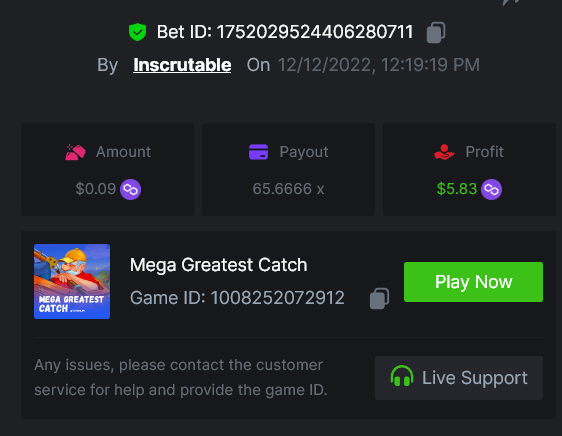Copy the Game ID to clipboard
This screenshot has height=436, width=562.
coord(379,298)
